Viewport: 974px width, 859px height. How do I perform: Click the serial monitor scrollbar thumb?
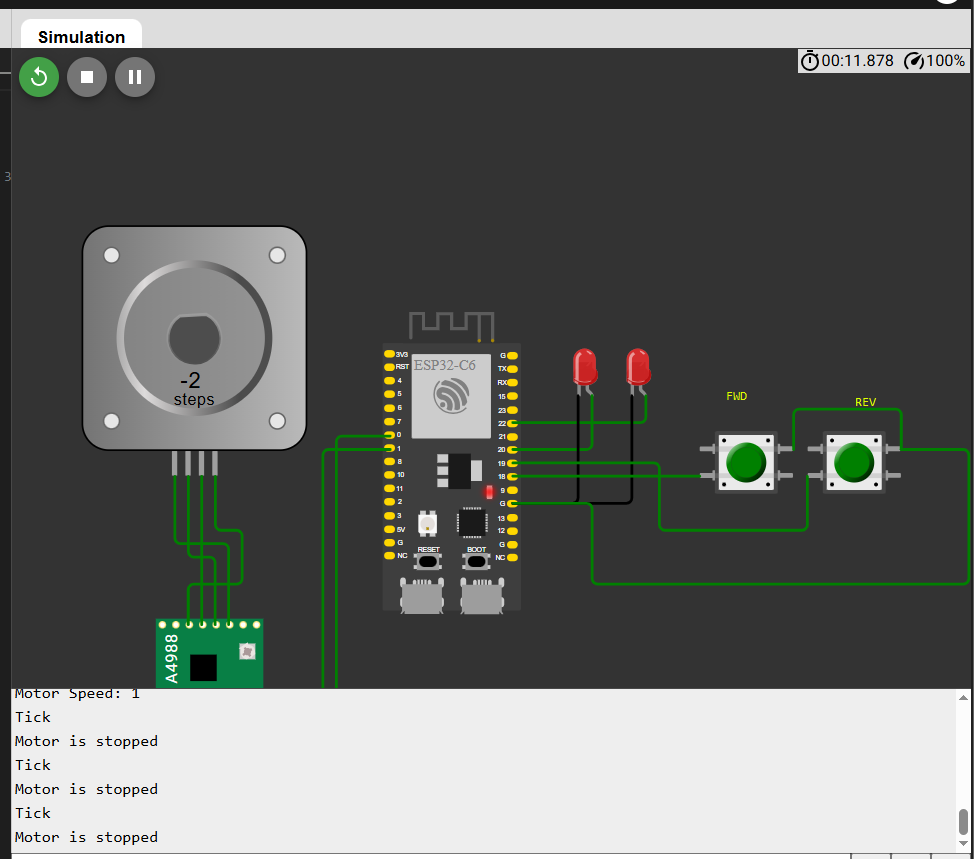pyautogui.click(x=963, y=821)
